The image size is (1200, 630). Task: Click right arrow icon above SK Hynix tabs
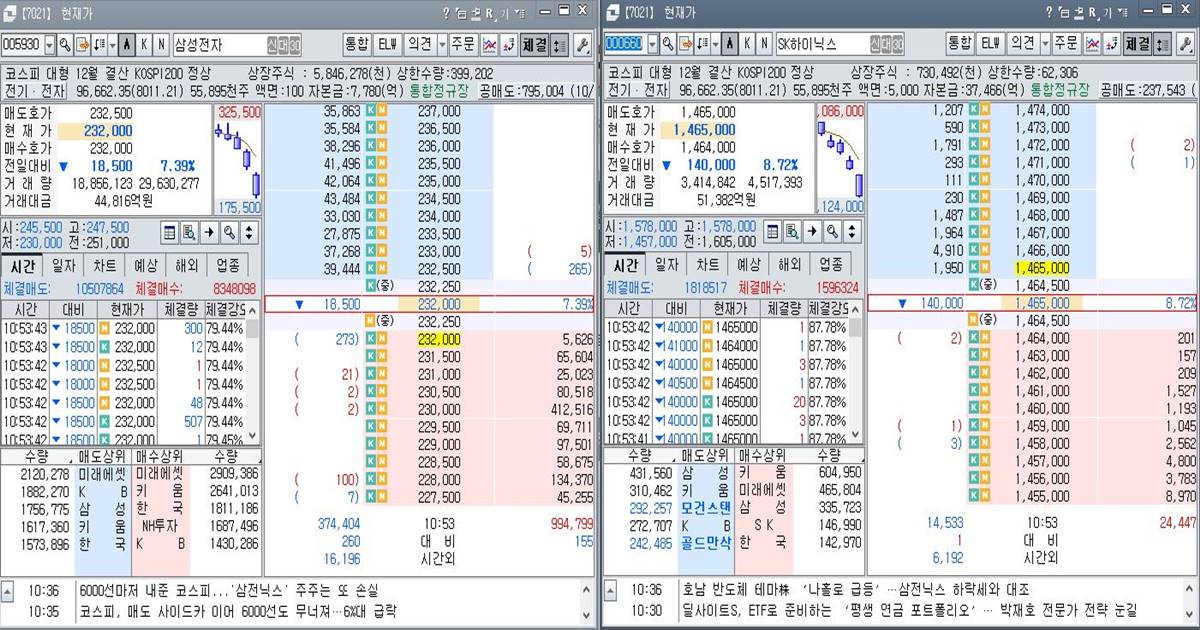812,232
